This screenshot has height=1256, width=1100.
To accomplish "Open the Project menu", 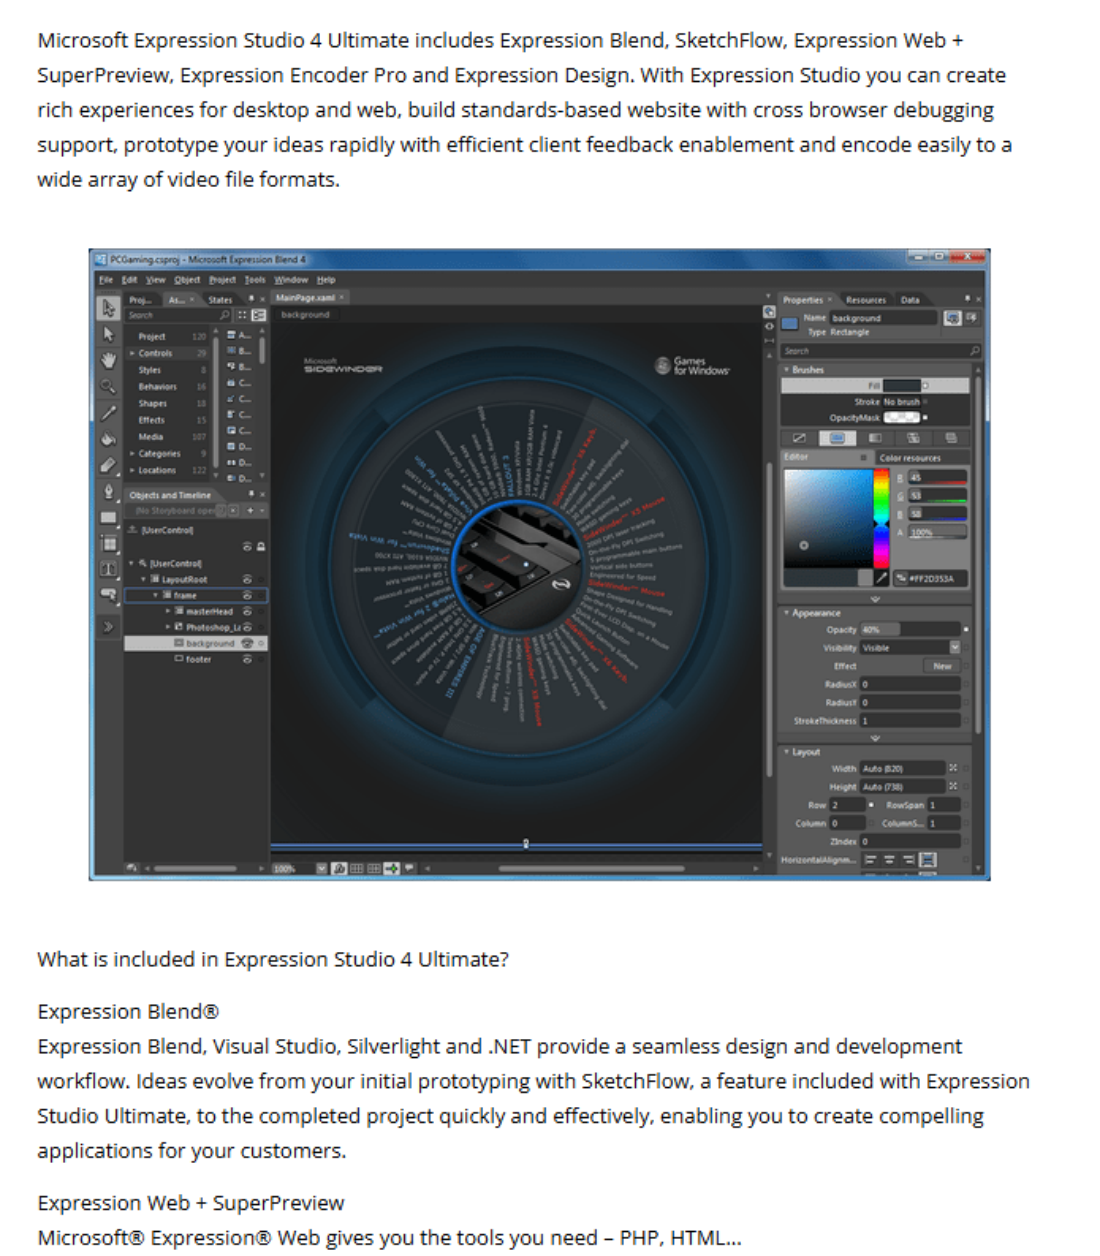I will 222,280.
